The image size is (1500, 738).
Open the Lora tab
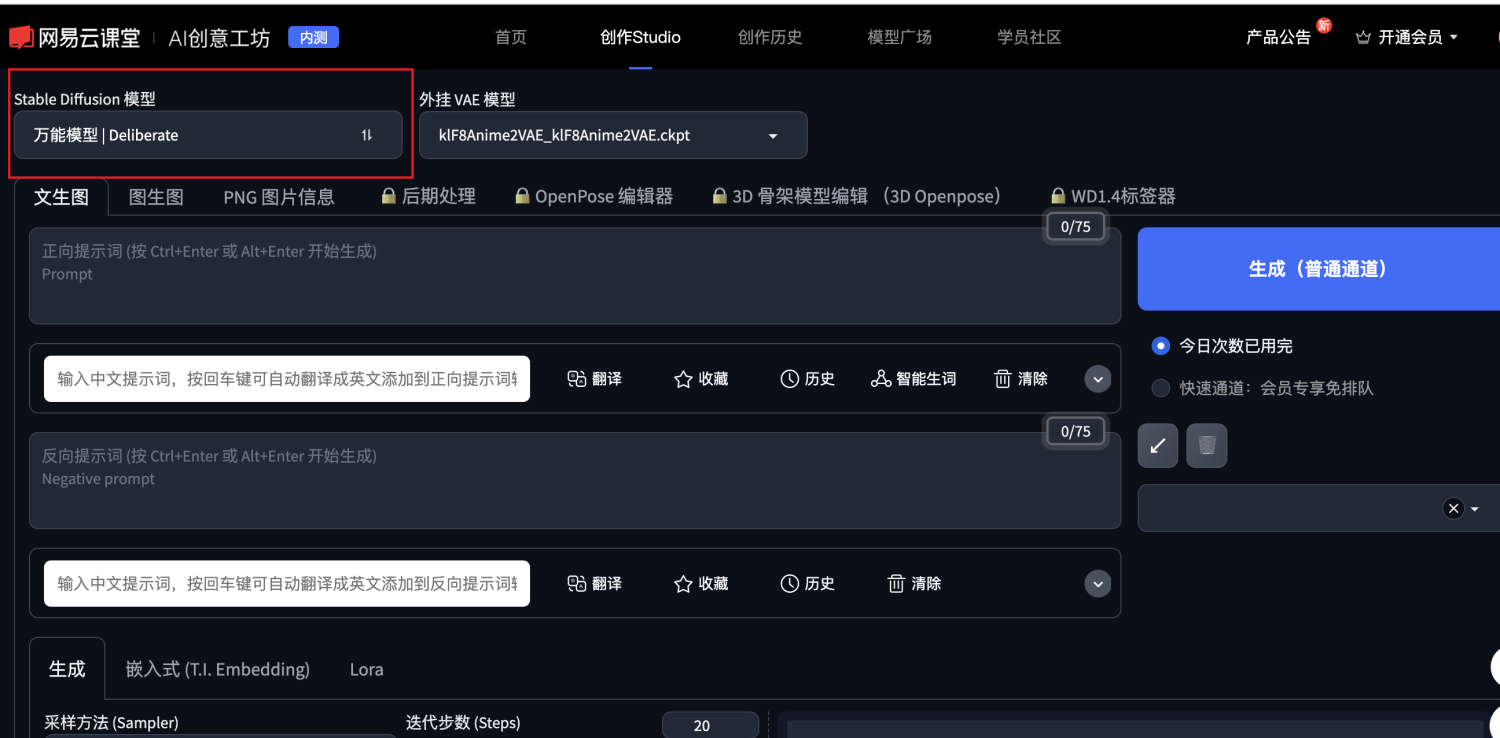pyautogui.click(x=366, y=670)
